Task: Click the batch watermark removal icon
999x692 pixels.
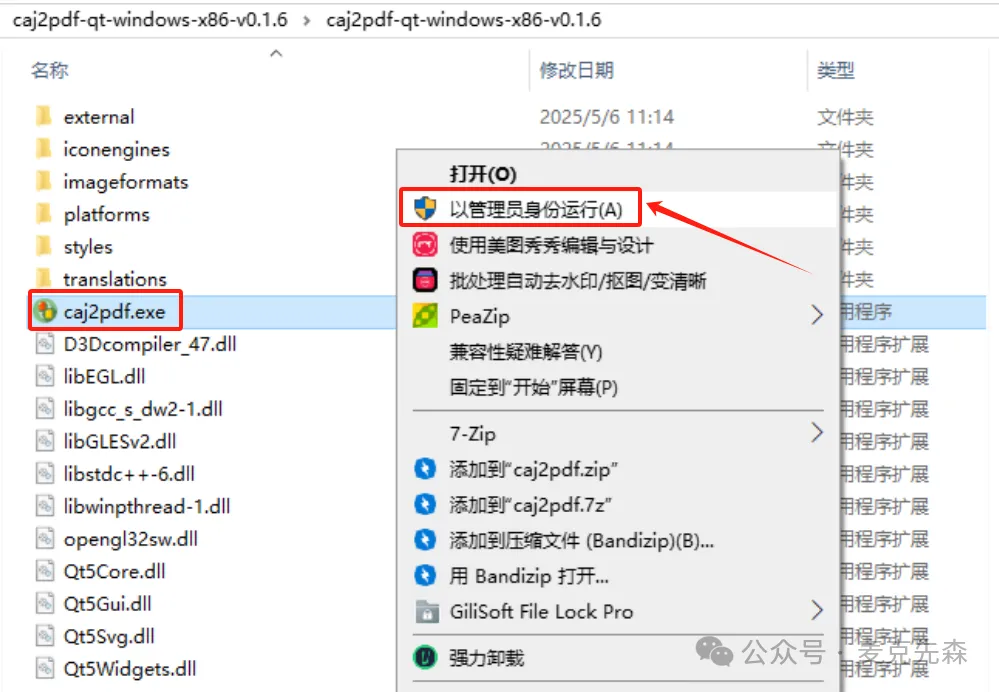Action: pyautogui.click(x=425, y=280)
